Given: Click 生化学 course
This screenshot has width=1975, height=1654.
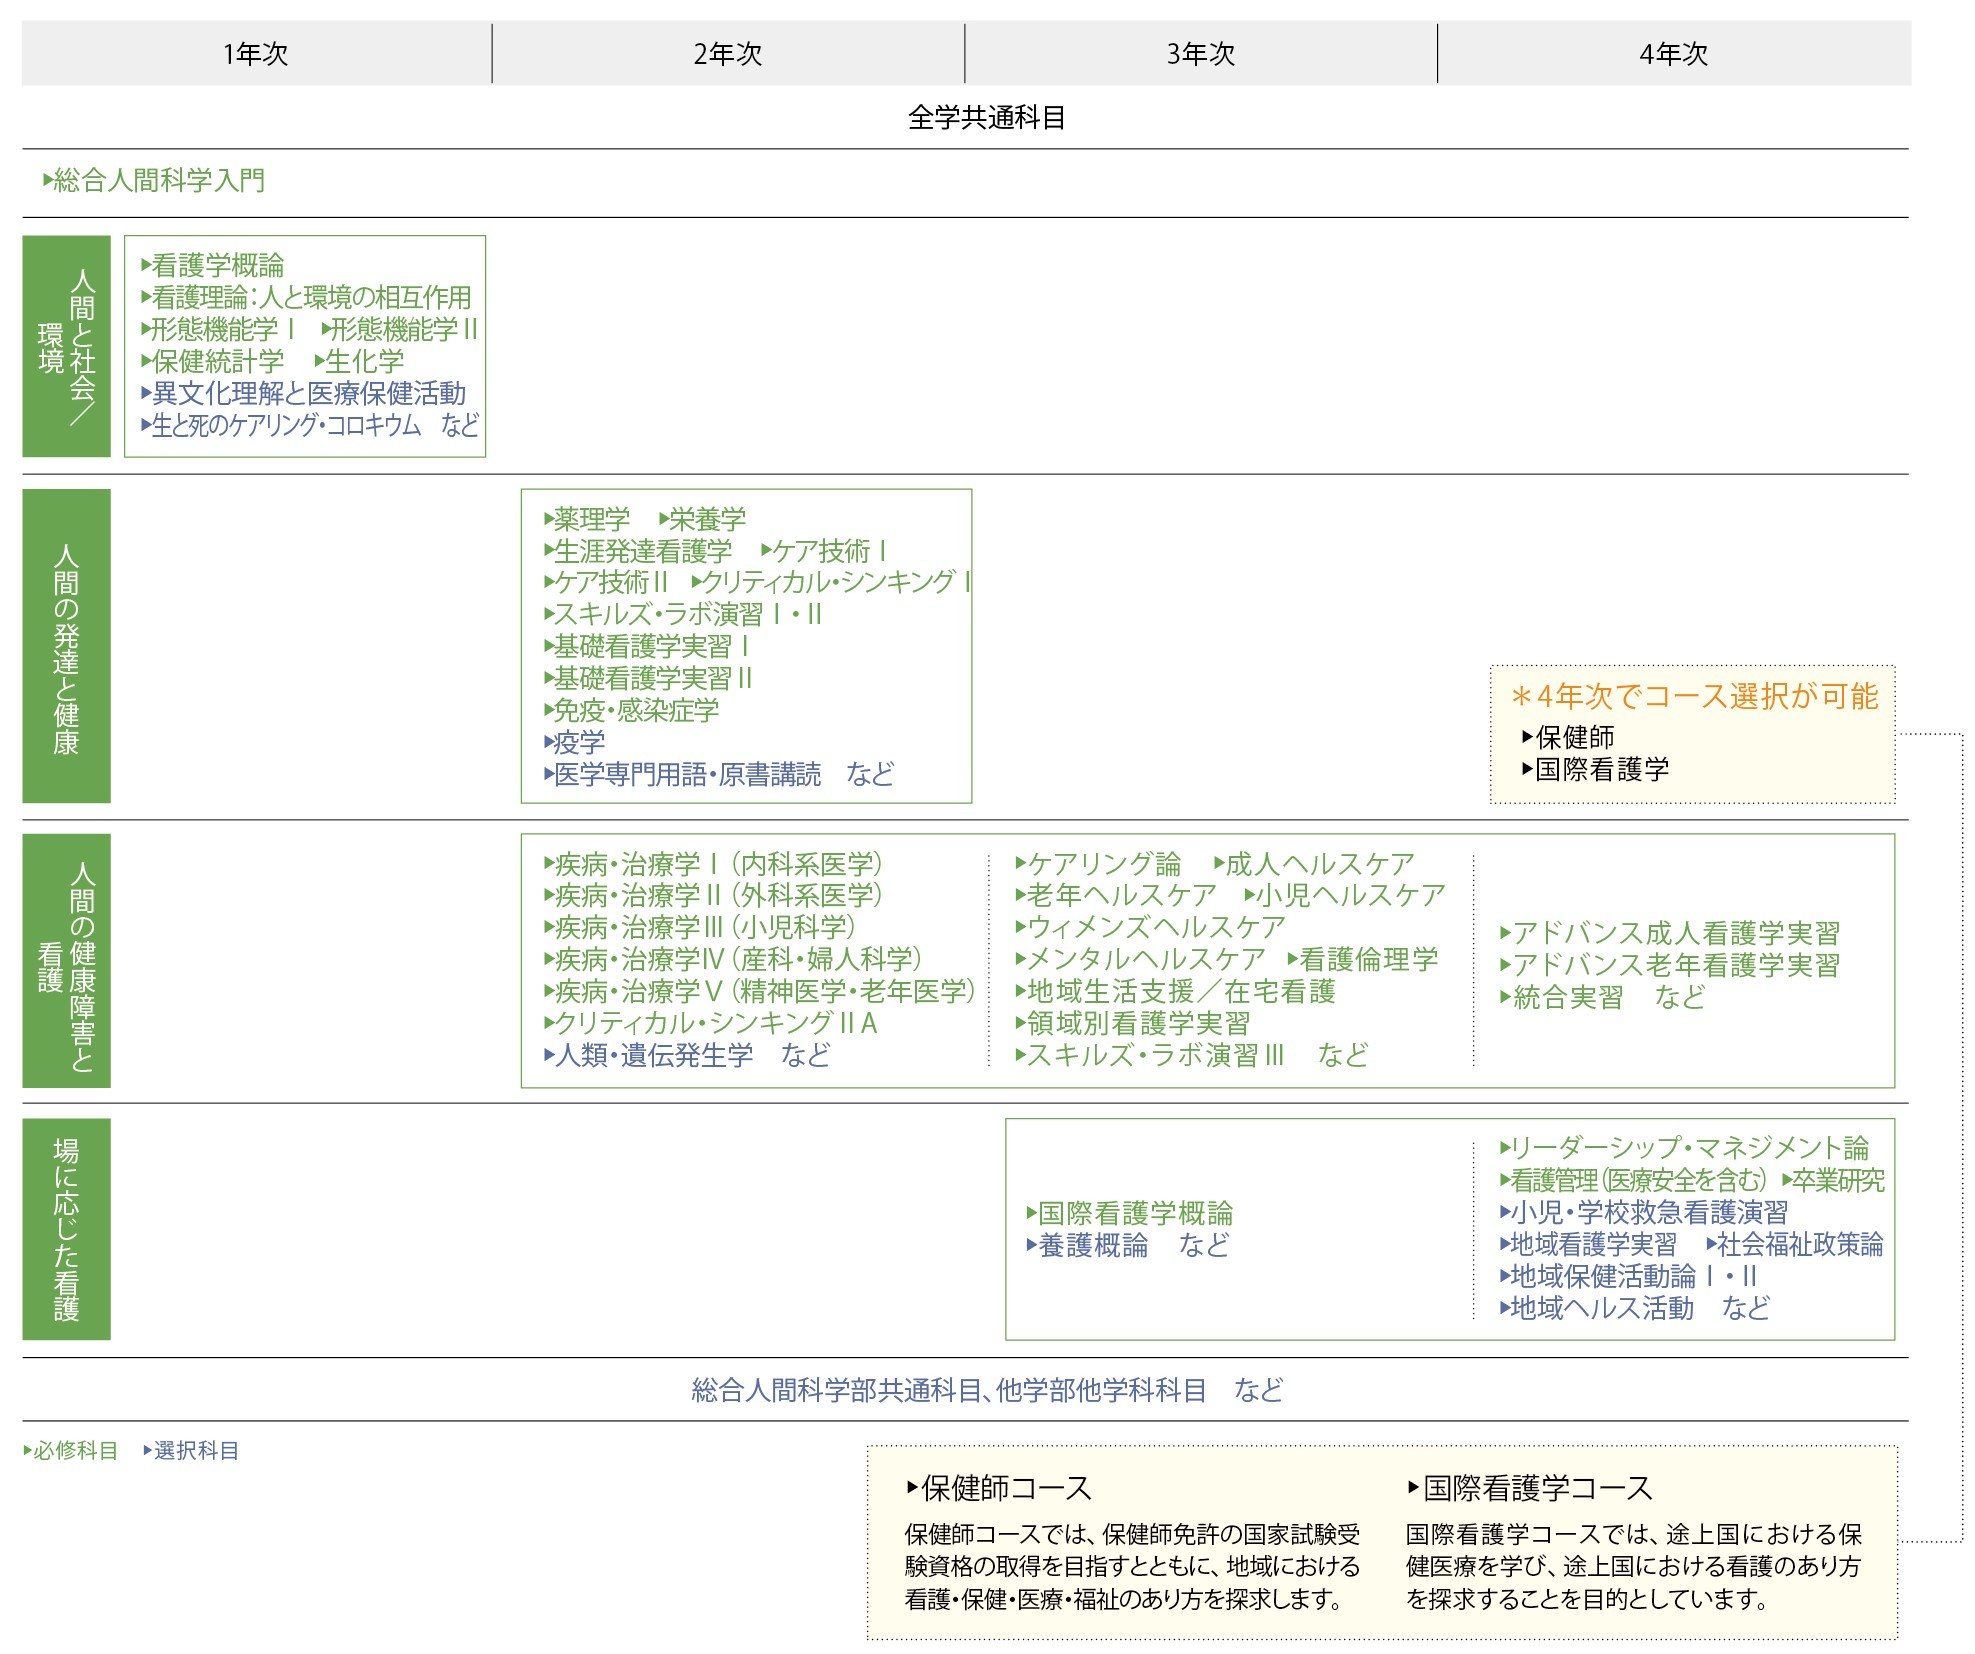Looking at the screenshot, I should tap(360, 361).
